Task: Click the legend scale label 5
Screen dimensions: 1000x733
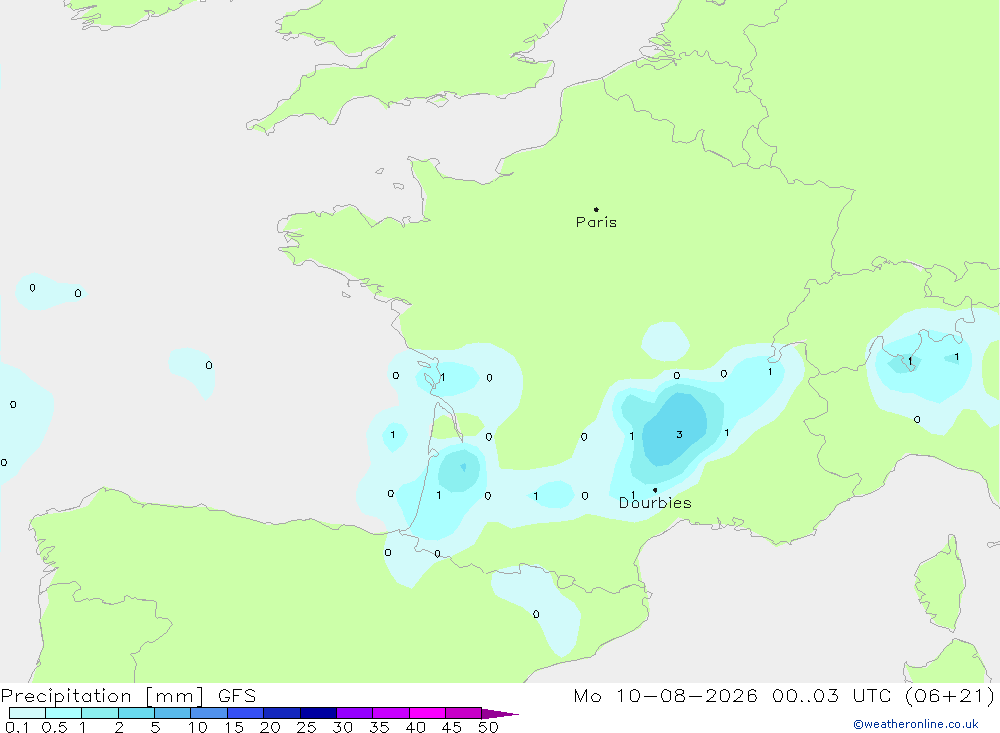Action: click(156, 727)
